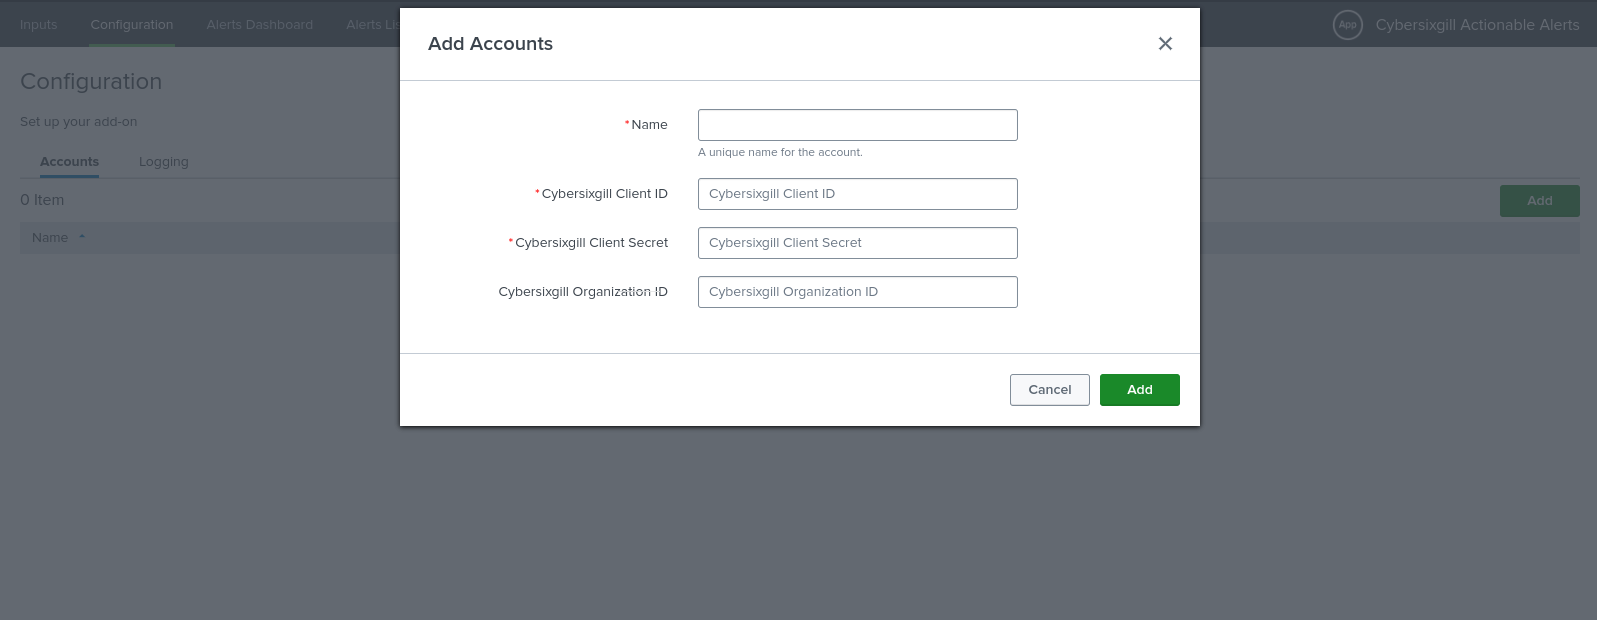The width and height of the screenshot is (1597, 620).
Task: Click the Name field label
Action: click(649, 125)
